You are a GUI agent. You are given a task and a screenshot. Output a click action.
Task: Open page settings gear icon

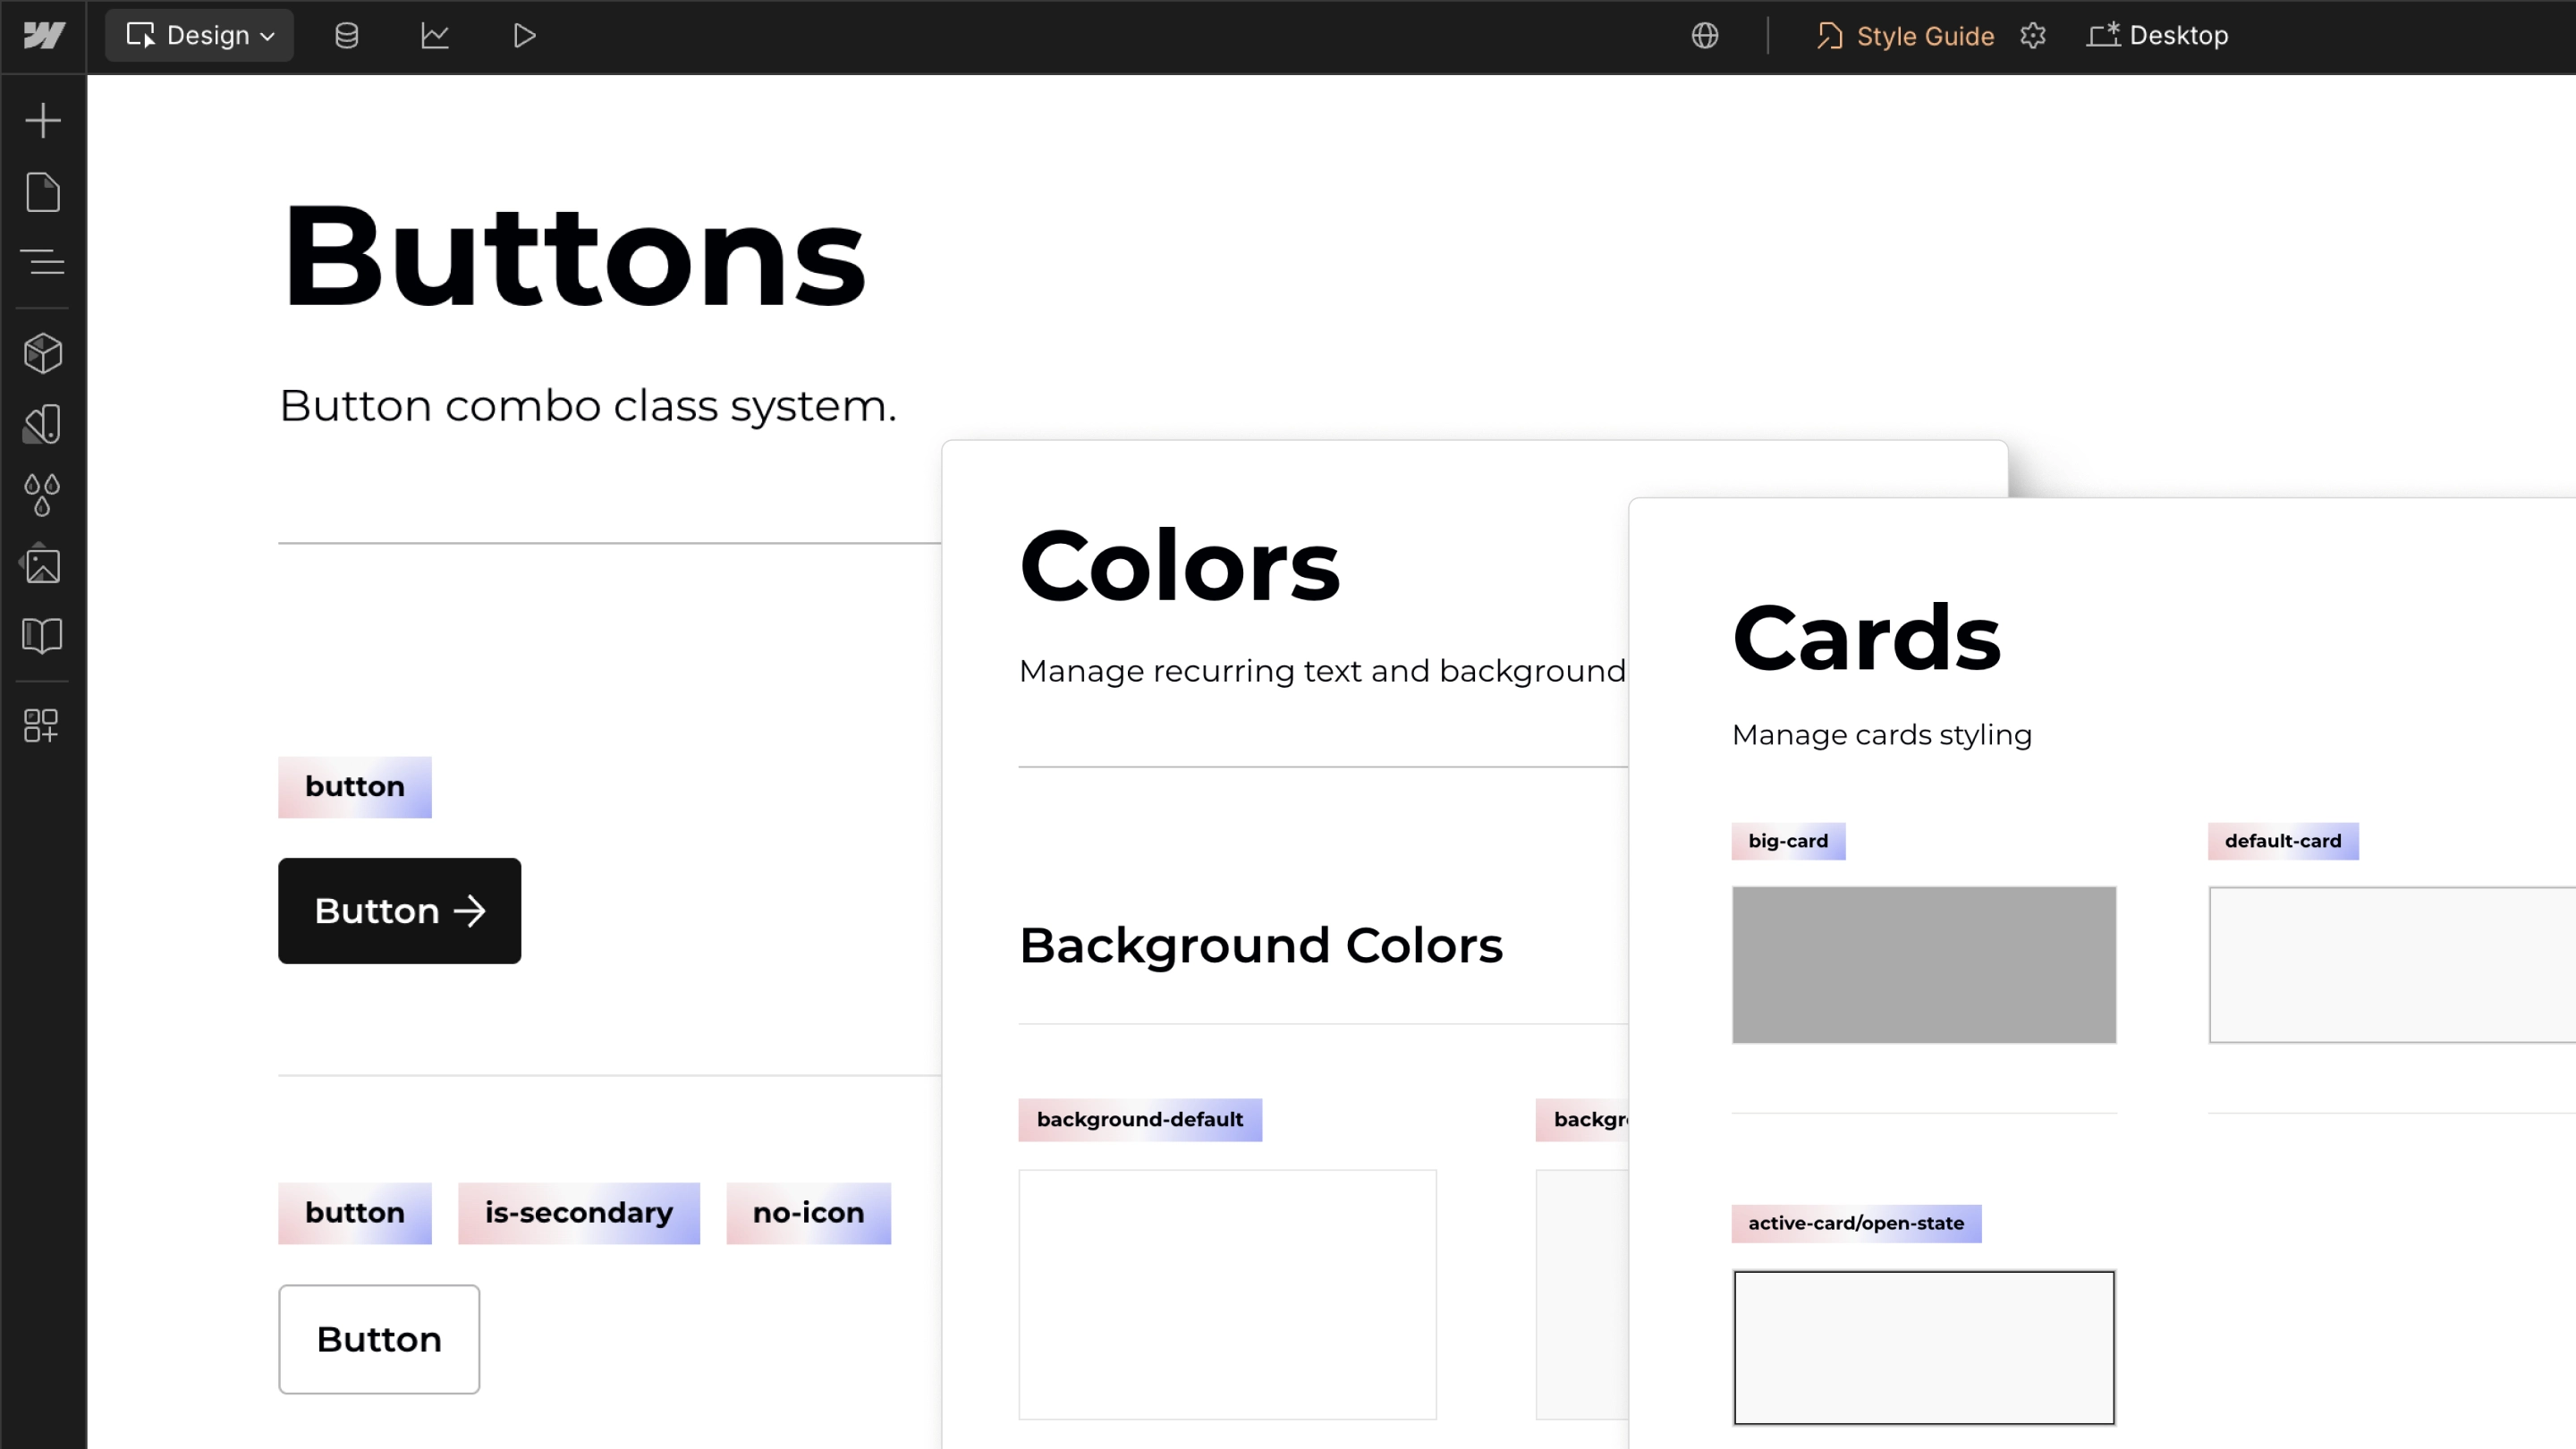[x=2033, y=36]
